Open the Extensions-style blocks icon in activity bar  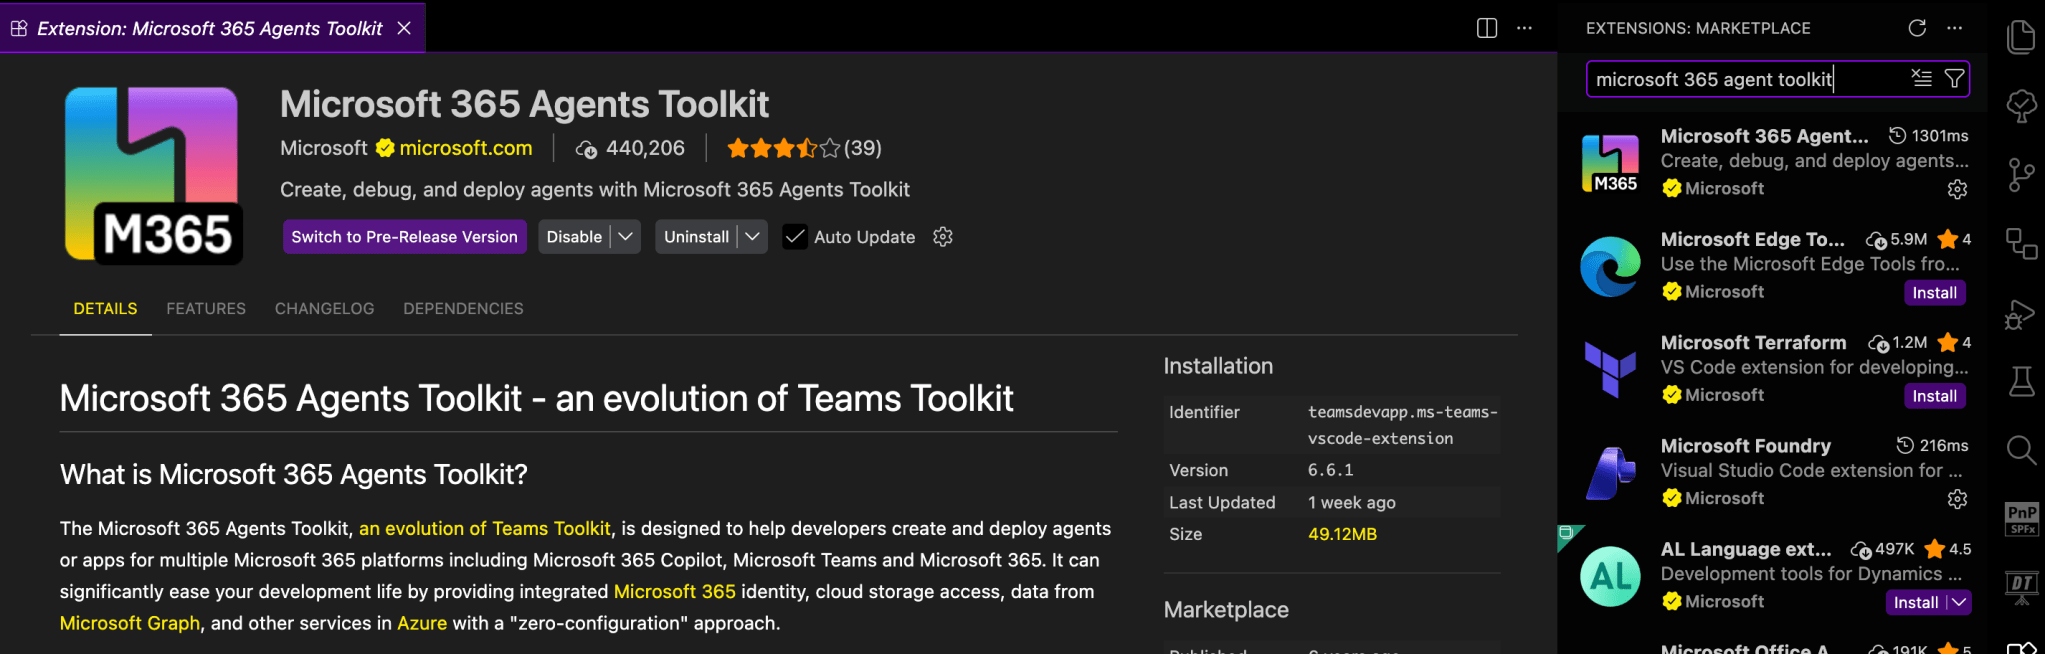[2021, 243]
